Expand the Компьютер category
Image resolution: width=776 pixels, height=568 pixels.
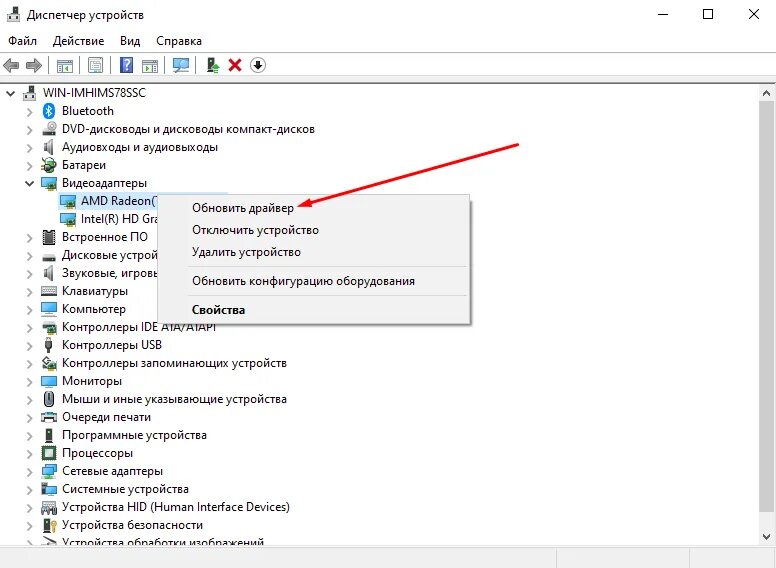click(x=30, y=309)
